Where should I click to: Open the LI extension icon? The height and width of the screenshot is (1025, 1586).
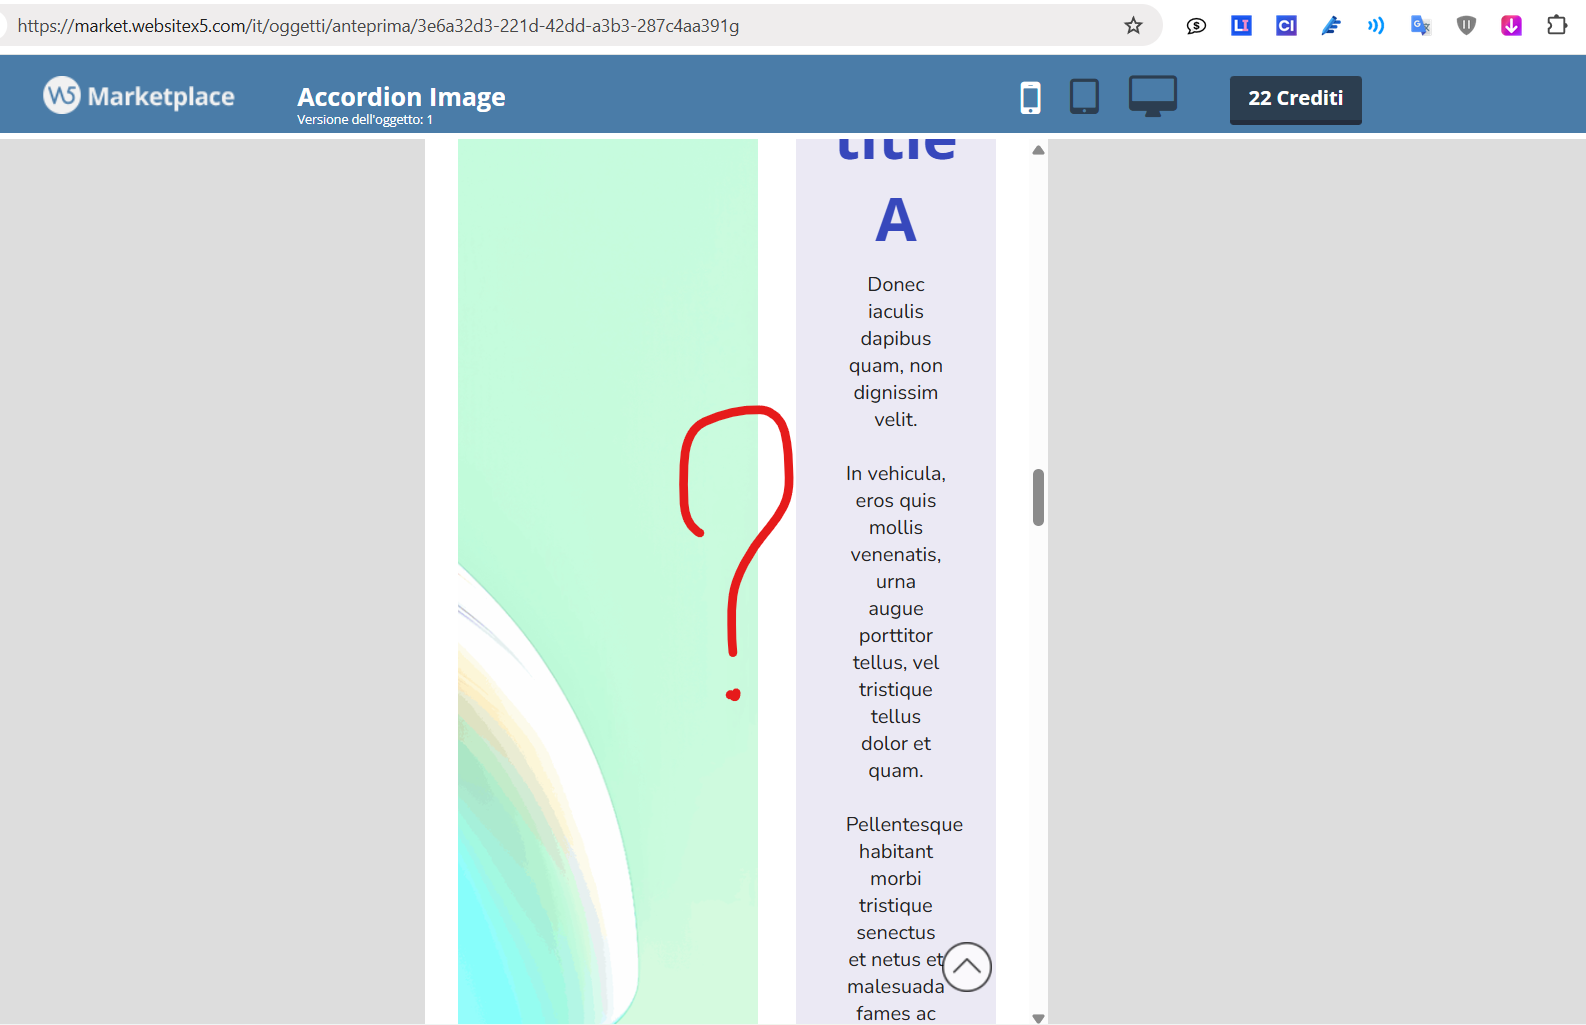coord(1241,26)
